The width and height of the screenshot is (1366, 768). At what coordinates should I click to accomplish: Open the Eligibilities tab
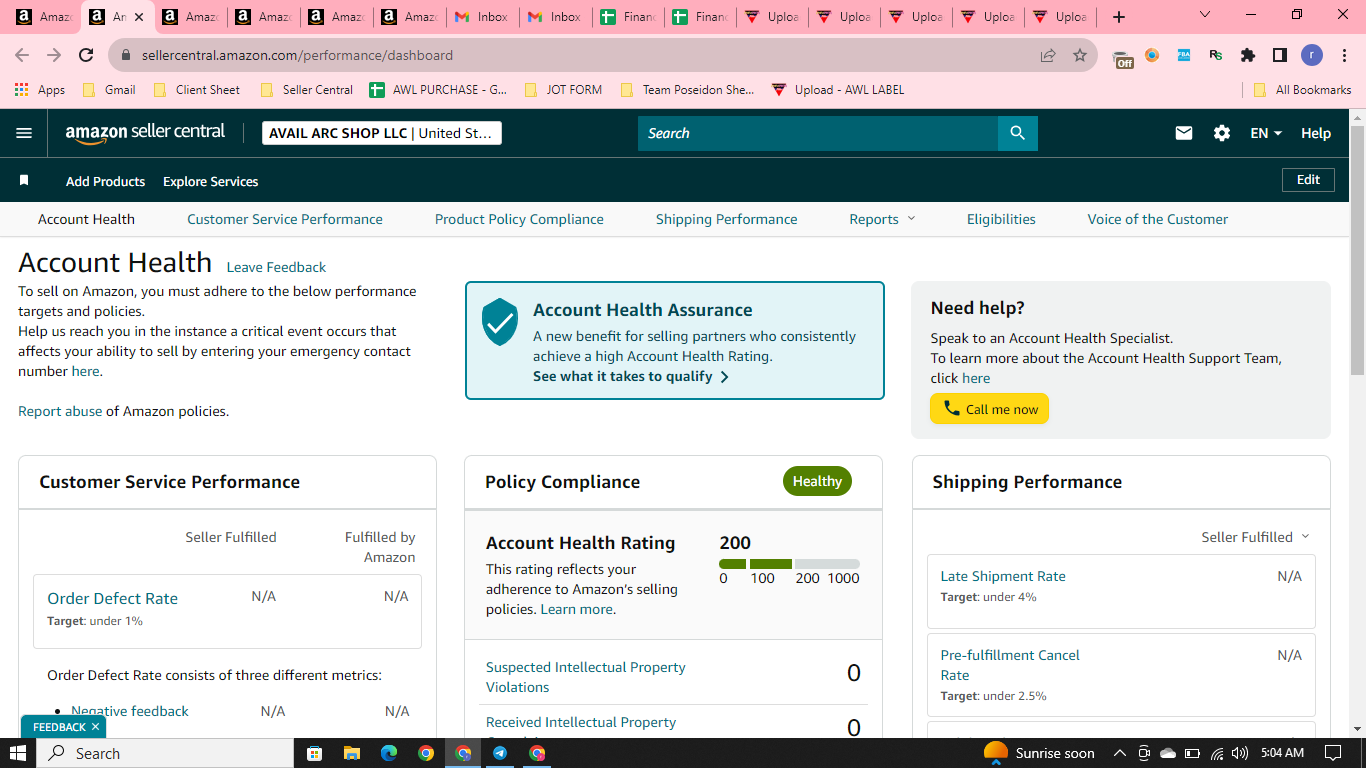click(x=1001, y=219)
